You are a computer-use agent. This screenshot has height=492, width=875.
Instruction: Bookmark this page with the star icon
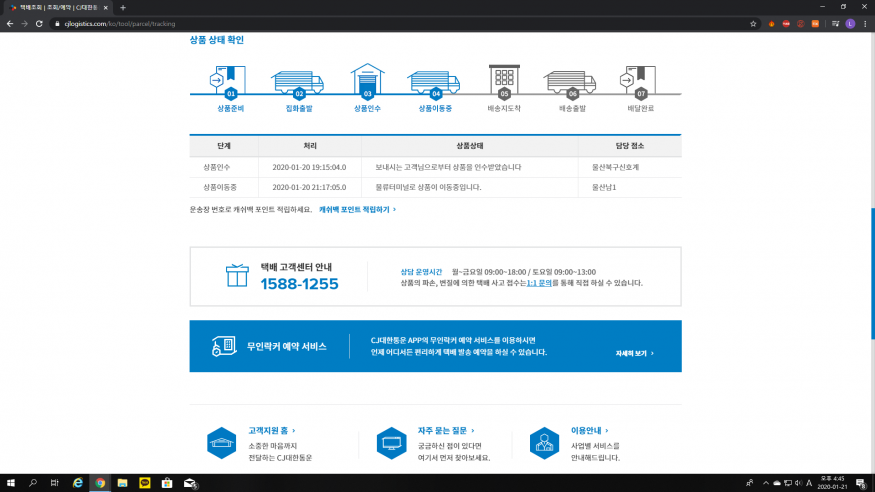(x=753, y=23)
